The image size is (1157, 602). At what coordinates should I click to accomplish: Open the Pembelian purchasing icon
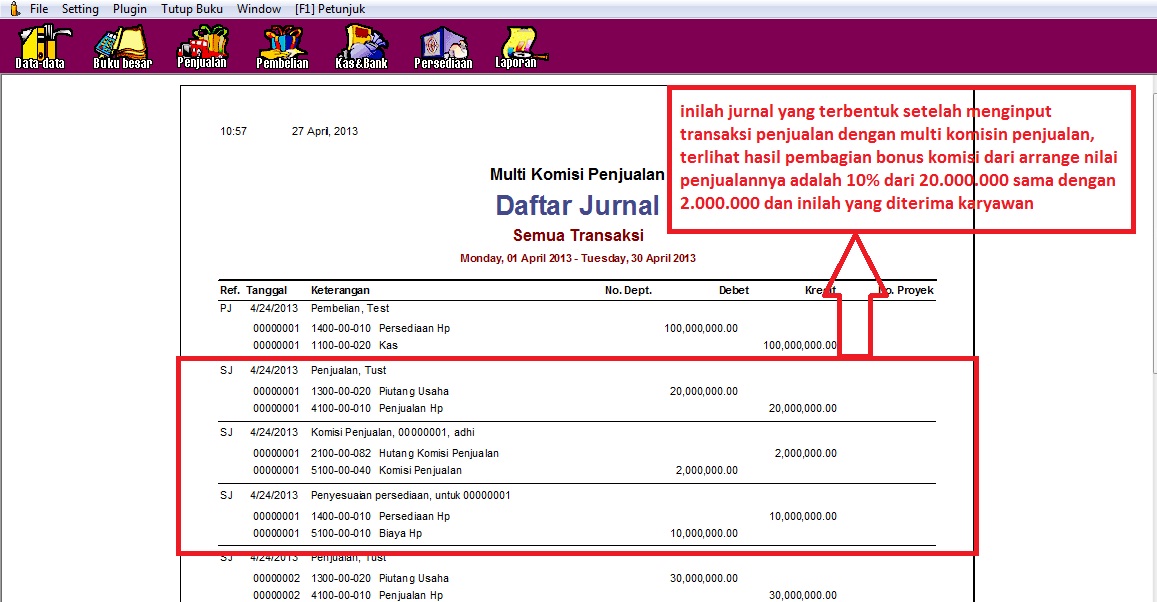(x=282, y=46)
